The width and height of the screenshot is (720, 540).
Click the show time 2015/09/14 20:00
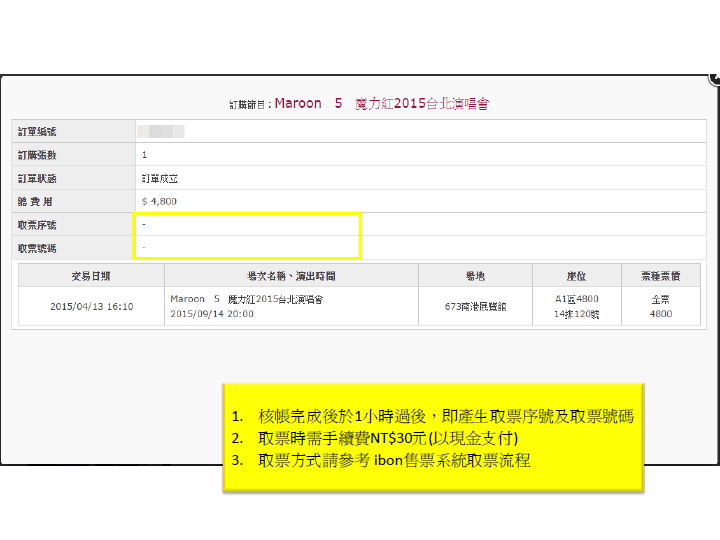click(212, 314)
